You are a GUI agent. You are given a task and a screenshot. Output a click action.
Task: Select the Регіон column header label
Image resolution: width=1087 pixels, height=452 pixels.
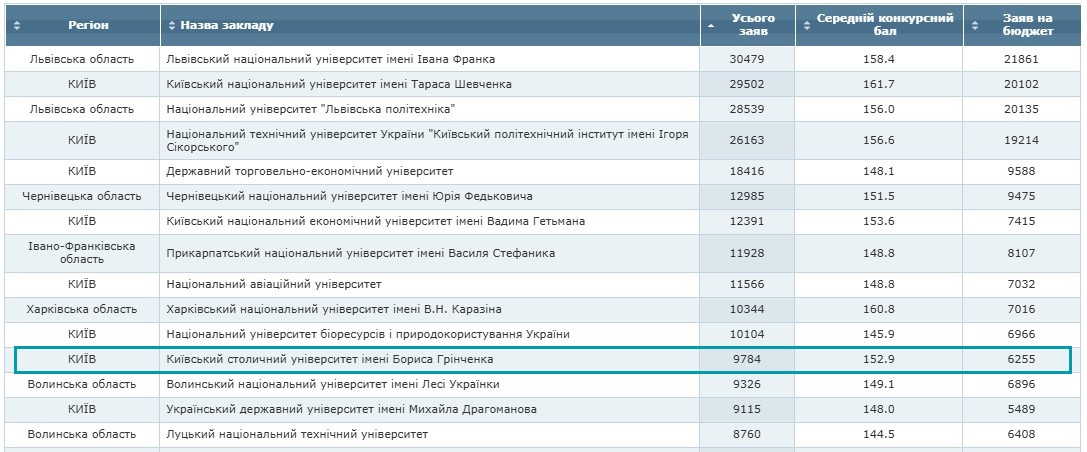pyautogui.click(x=89, y=25)
